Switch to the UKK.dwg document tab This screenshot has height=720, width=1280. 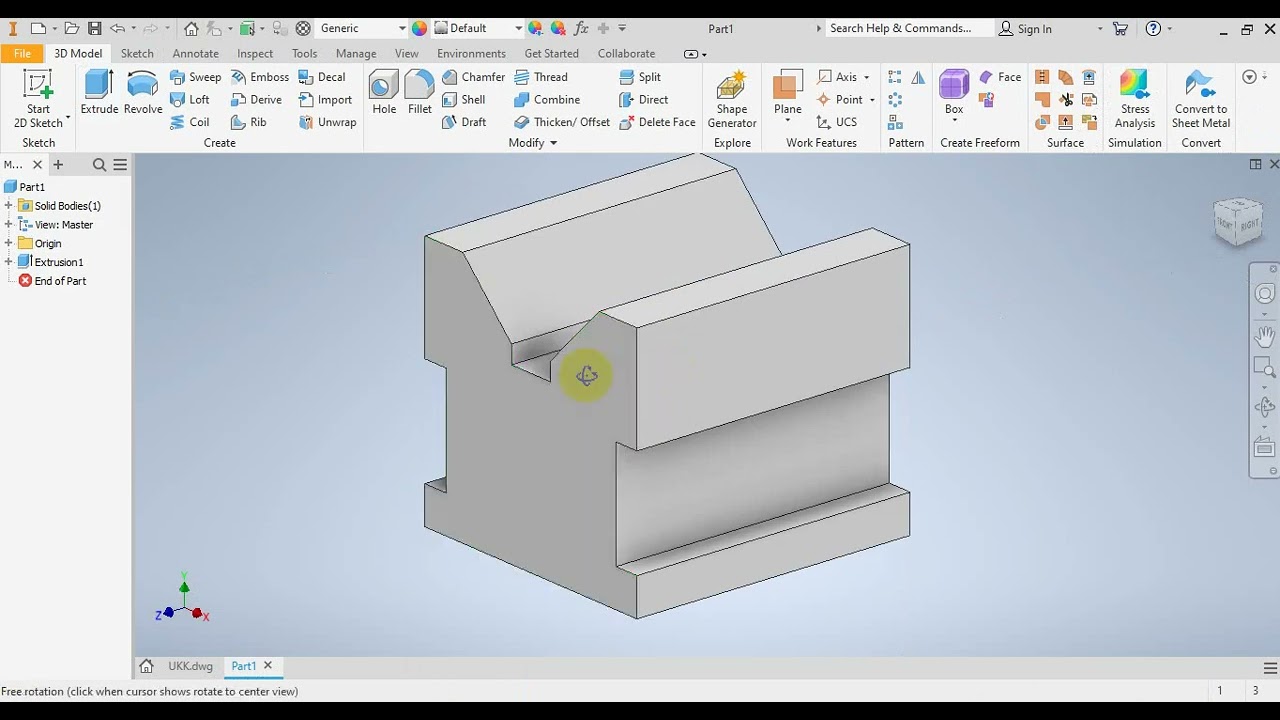[x=190, y=666]
